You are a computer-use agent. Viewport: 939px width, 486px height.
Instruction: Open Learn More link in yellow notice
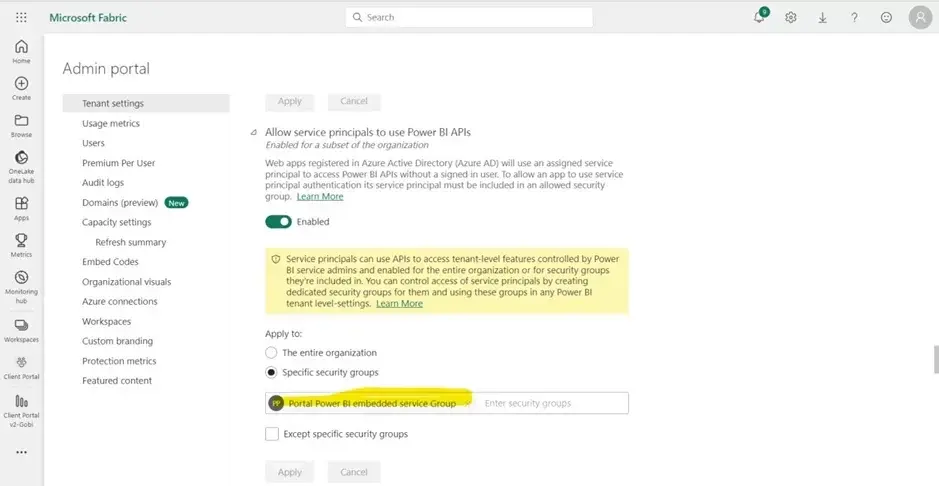coord(399,303)
